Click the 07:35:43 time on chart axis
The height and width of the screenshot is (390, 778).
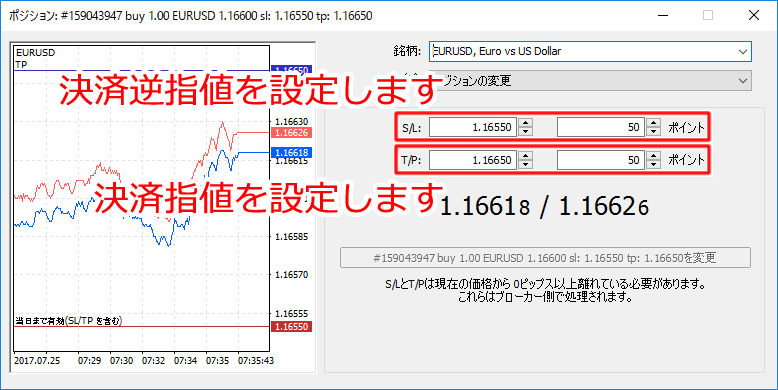pyautogui.click(x=256, y=361)
